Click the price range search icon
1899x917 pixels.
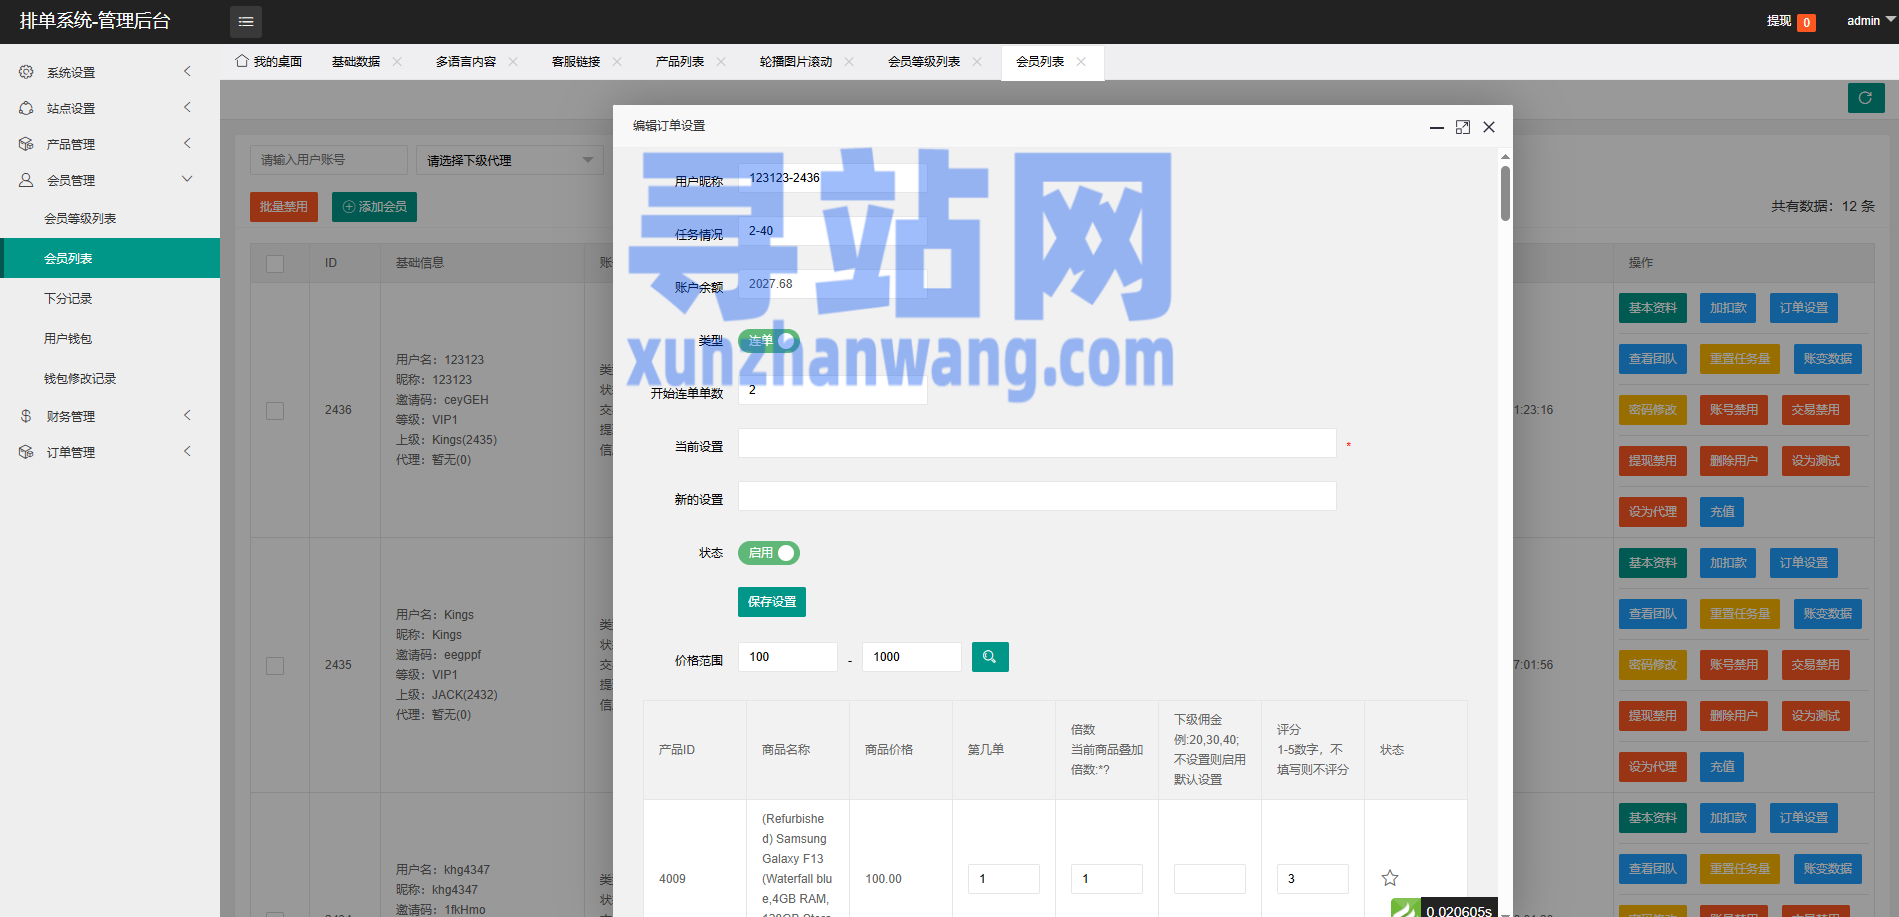coord(990,657)
